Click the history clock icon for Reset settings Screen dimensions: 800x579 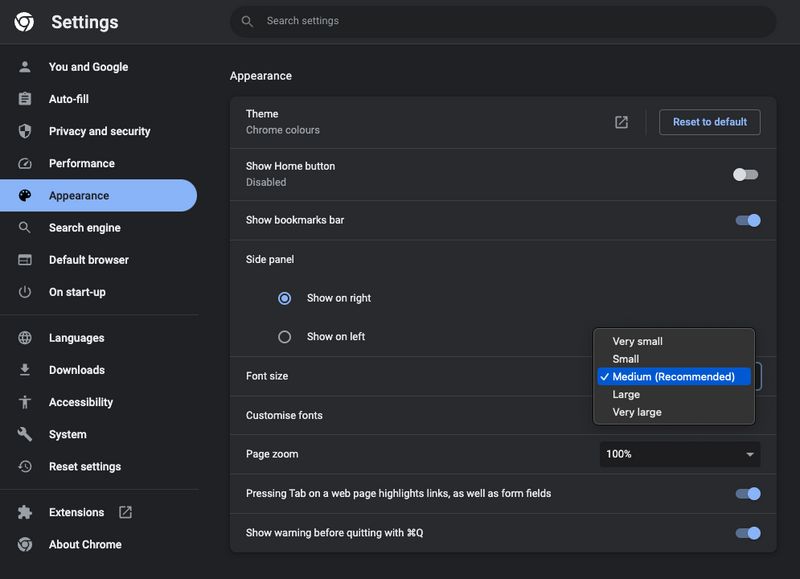point(24,466)
